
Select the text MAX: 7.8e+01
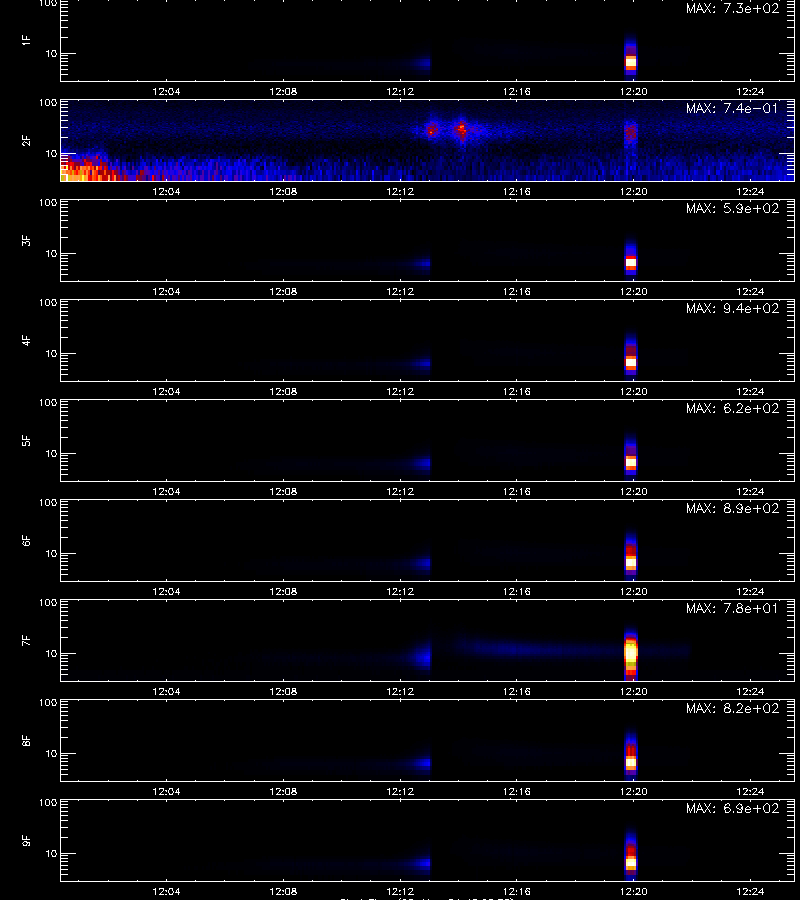pos(732,608)
